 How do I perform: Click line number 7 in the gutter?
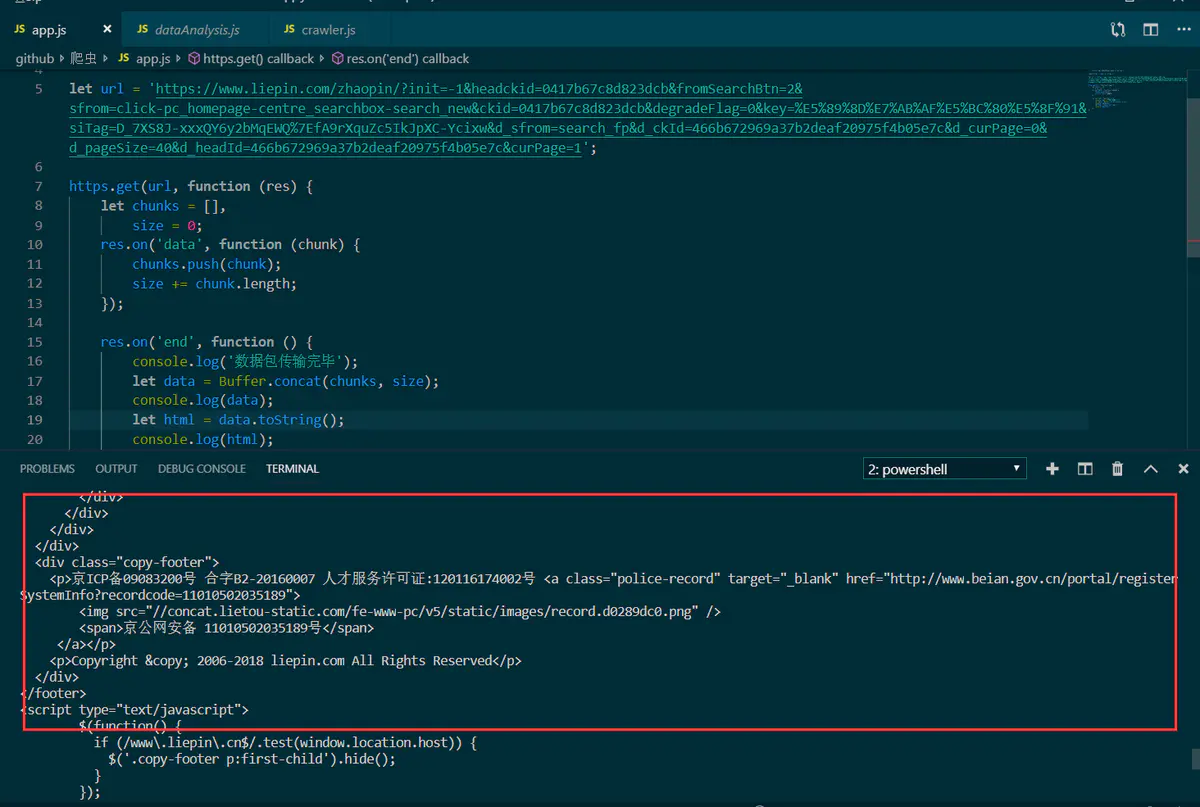point(39,186)
